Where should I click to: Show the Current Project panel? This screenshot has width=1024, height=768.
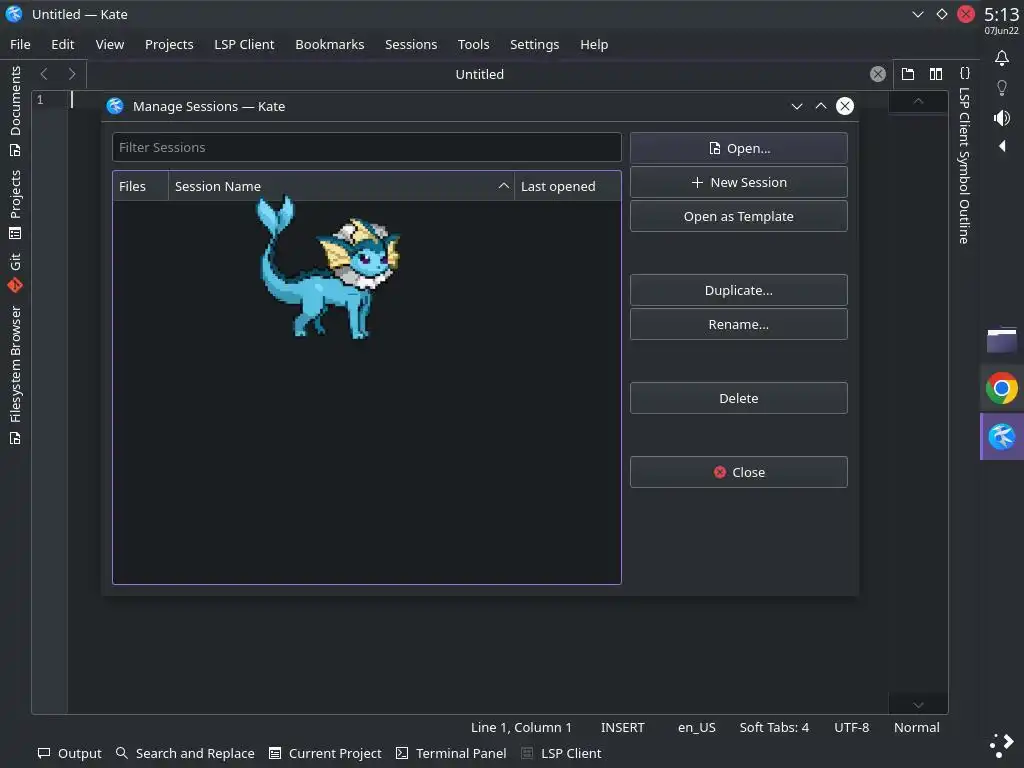click(x=325, y=753)
